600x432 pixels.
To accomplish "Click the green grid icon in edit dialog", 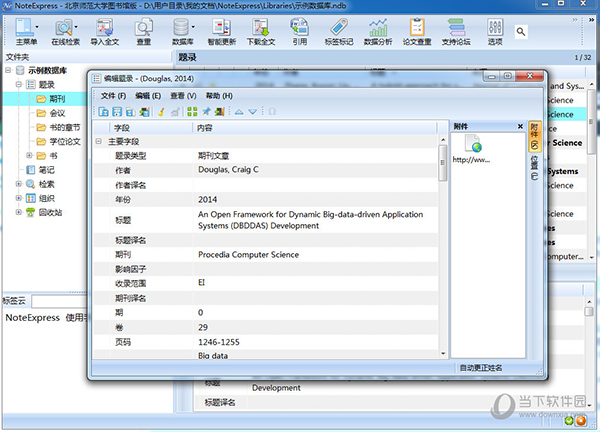I will (x=192, y=112).
